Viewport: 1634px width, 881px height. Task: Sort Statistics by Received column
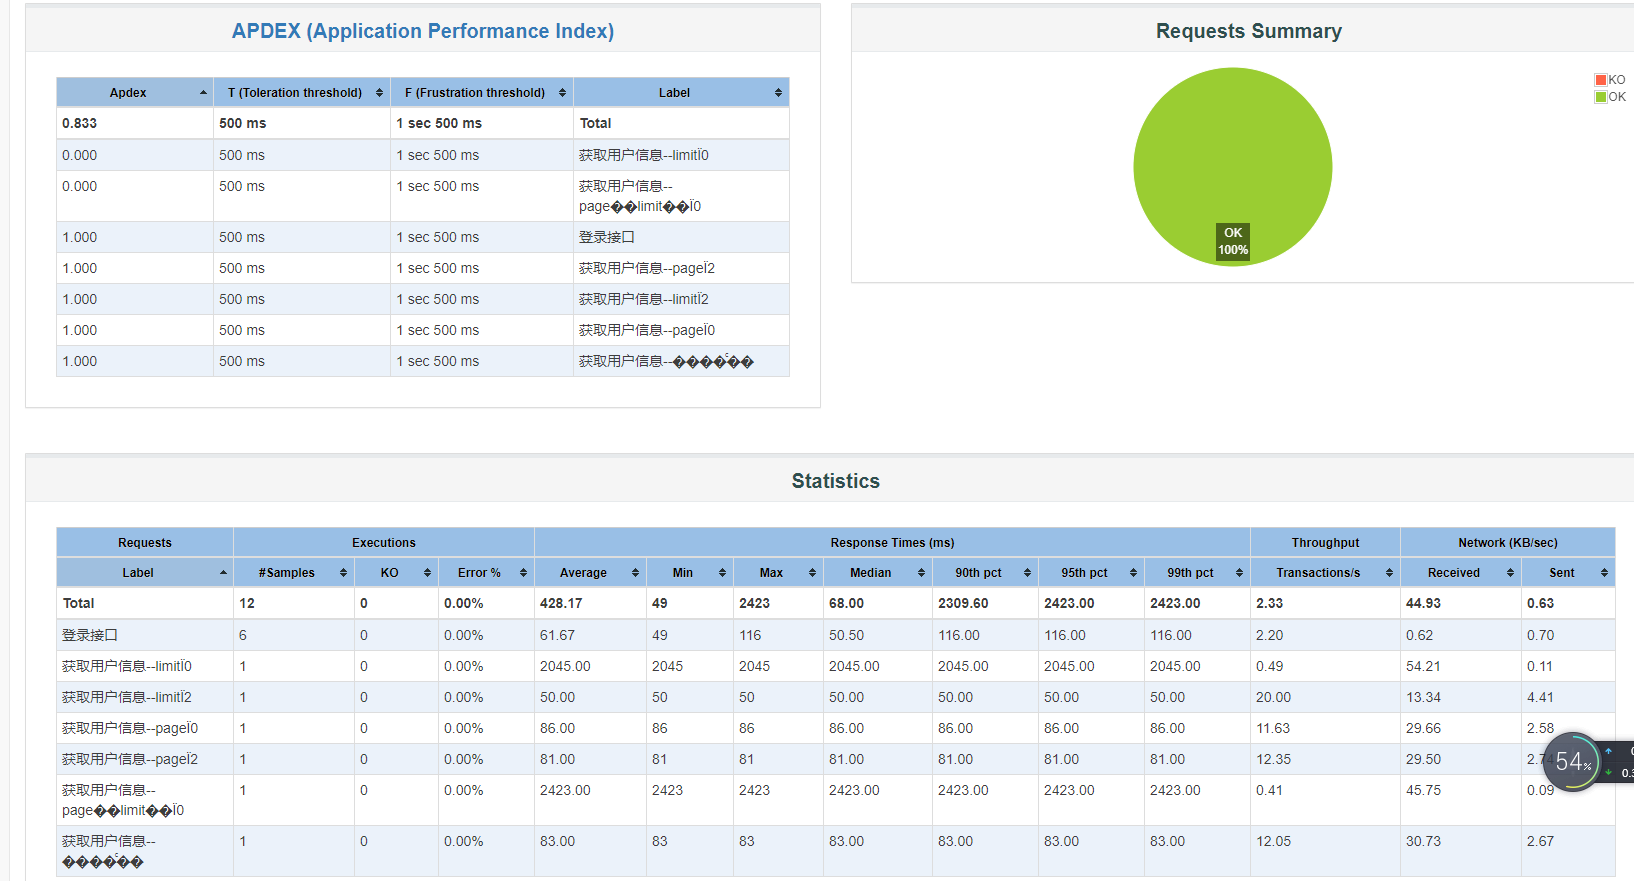1460,572
